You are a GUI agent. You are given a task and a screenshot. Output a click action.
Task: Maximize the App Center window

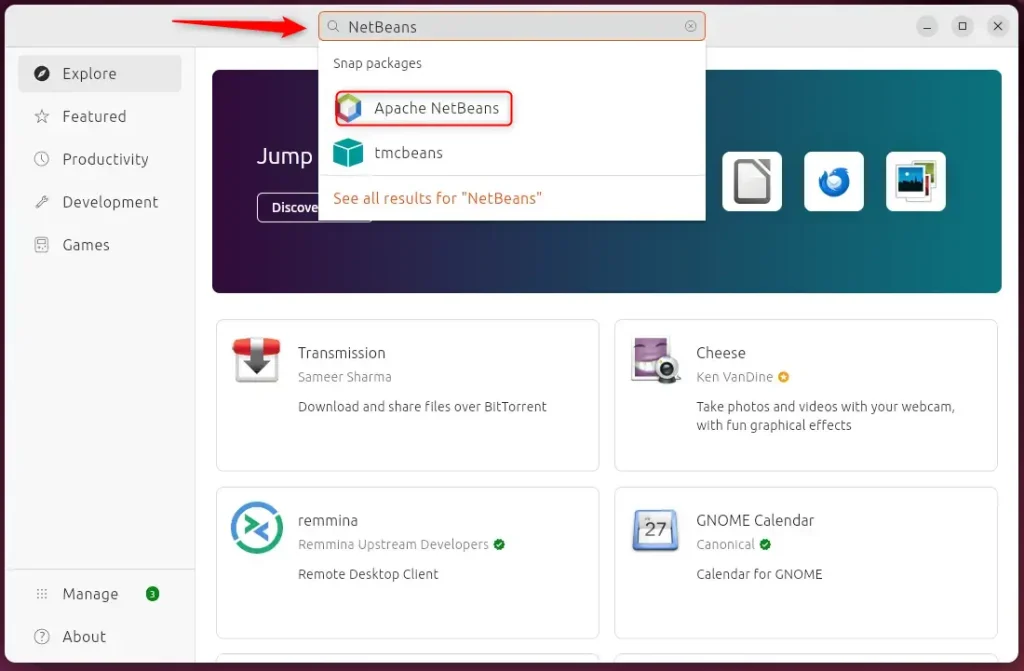click(962, 26)
